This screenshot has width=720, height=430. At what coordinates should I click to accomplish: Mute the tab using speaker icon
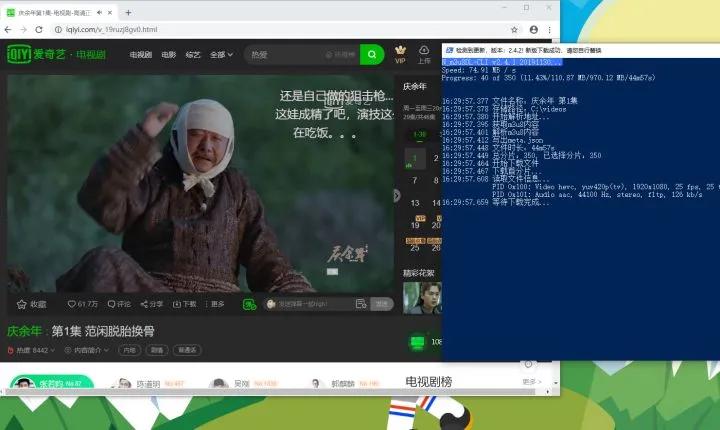(x=99, y=13)
